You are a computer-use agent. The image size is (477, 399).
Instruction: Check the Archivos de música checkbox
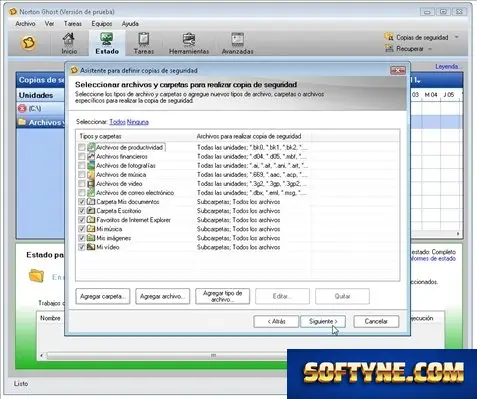(x=82, y=175)
